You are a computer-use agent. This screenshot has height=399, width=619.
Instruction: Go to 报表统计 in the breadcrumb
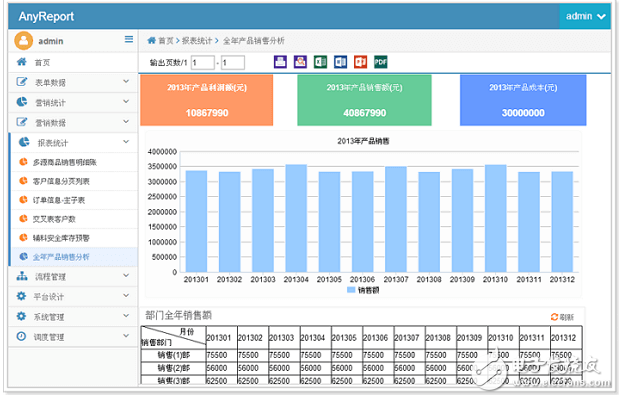tap(197, 41)
